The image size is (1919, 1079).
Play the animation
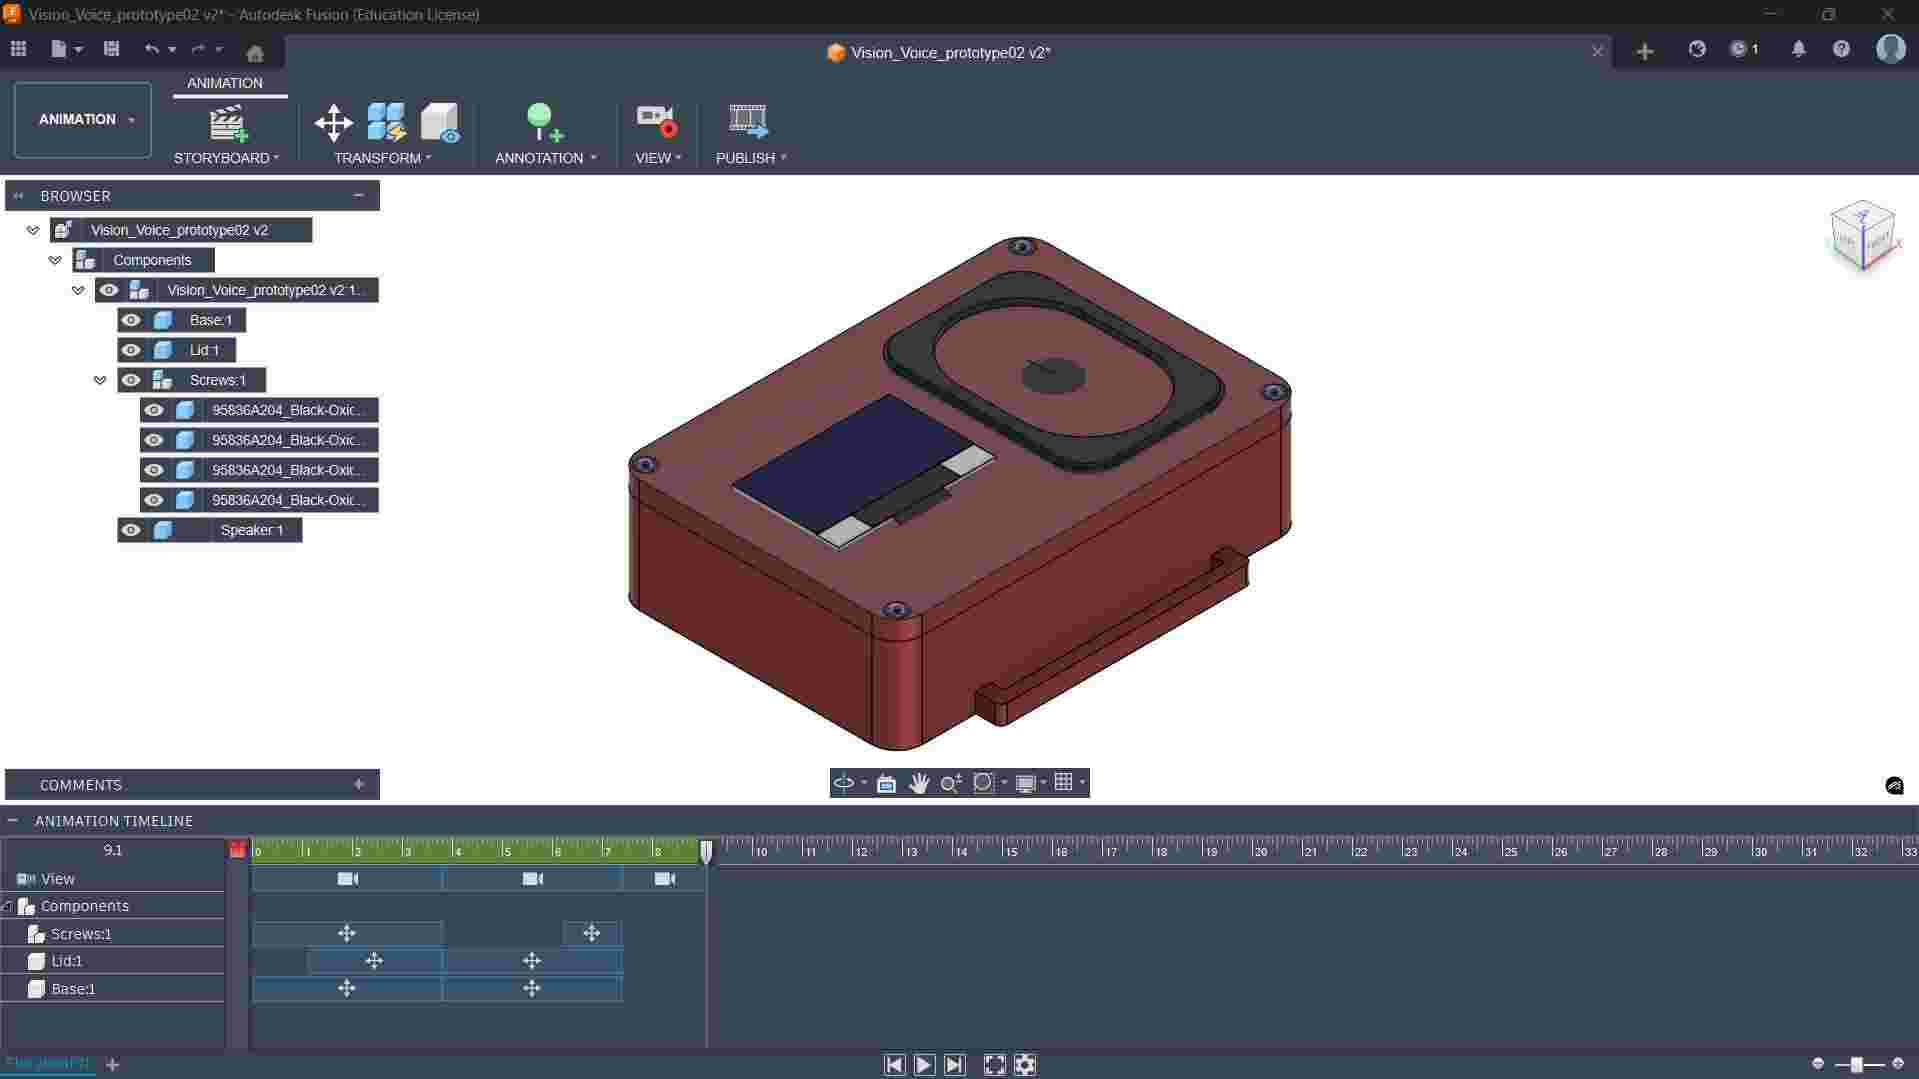coord(924,1065)
